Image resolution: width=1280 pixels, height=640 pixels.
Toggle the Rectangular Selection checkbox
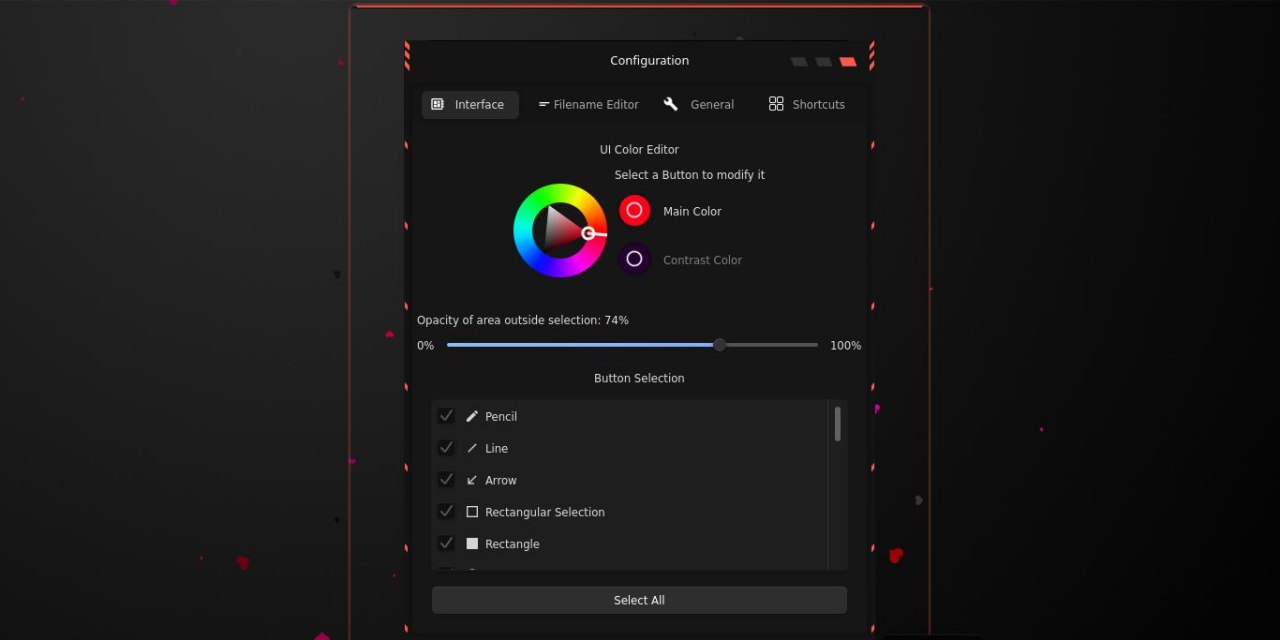click(446, 512)
